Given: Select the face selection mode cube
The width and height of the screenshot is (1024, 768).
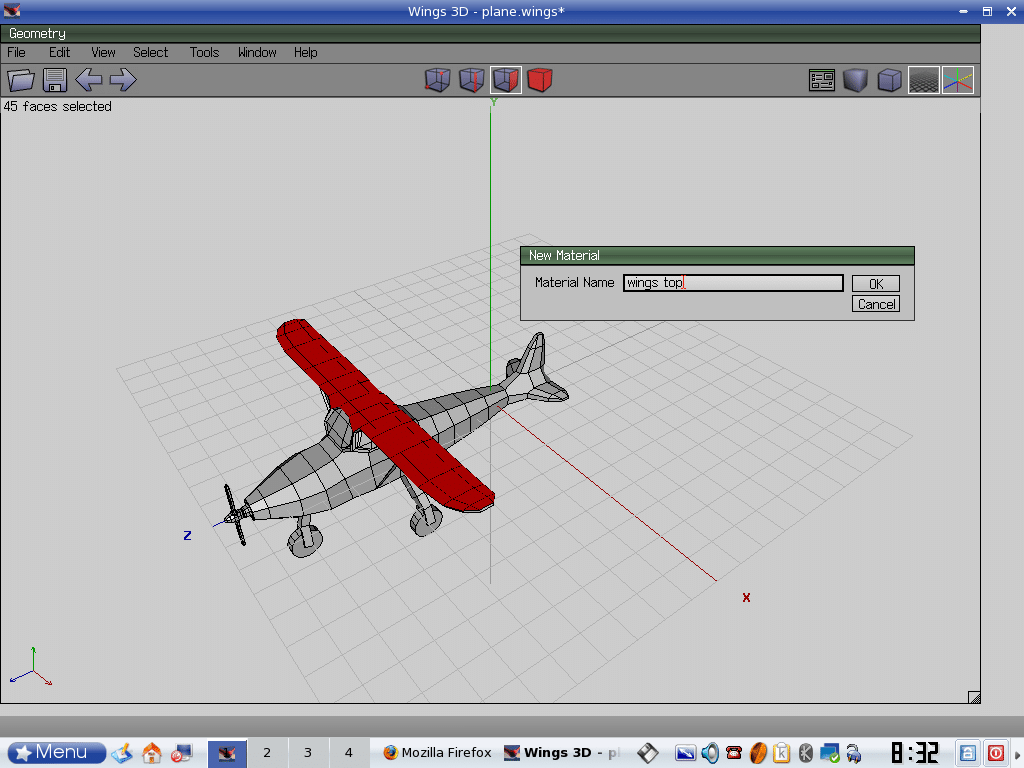Looking at the screenshot, I should pos(506,80).
